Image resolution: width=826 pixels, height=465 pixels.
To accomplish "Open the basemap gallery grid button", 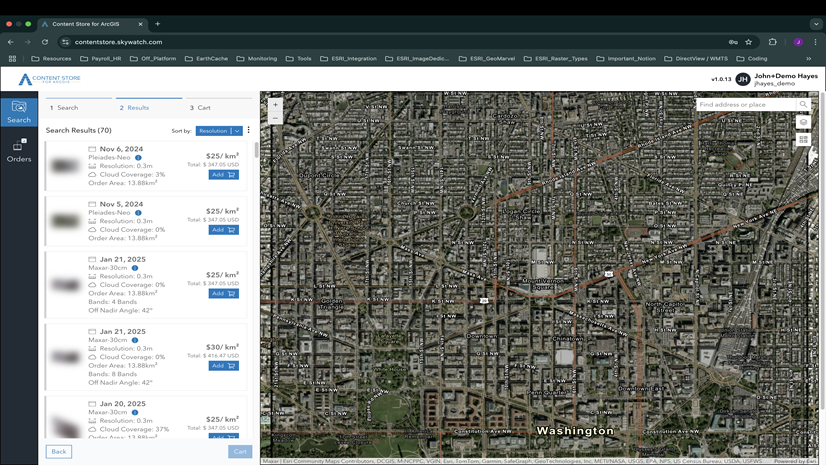I will (x=803, y=140).
